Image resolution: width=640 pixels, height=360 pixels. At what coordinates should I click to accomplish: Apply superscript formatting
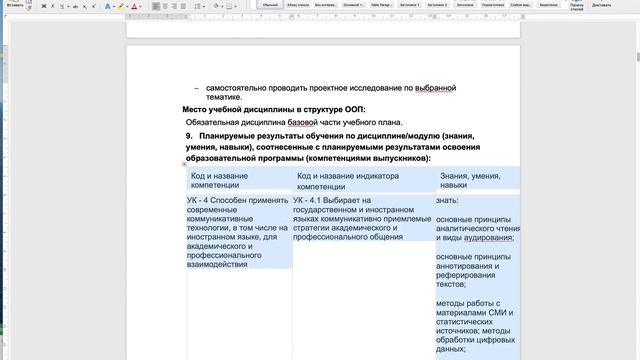[94, 6]
